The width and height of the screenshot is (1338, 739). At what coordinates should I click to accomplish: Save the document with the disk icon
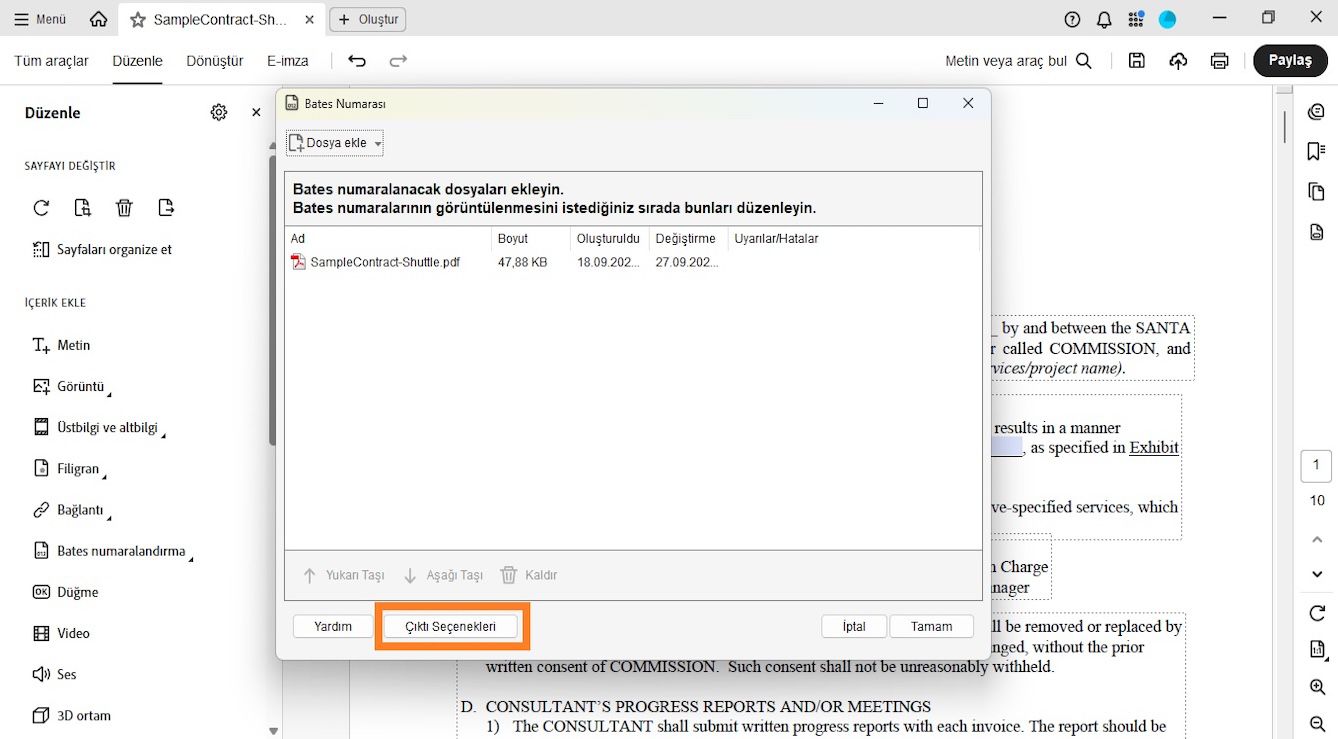[x=1137, y=61]
